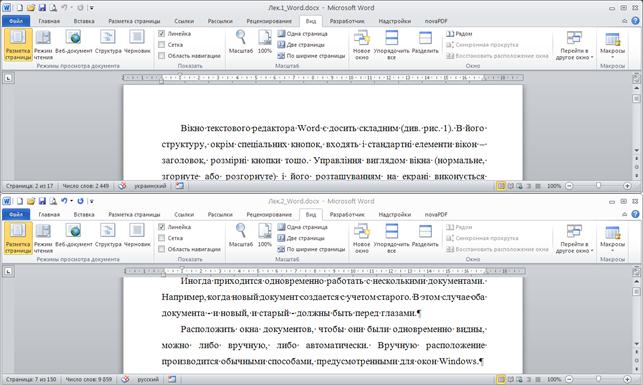Switch to the Вставка tab in the Лек.1_Word window
Image resolution: width=643 pixels, height=385 pixels.
[x=84, y=21]
